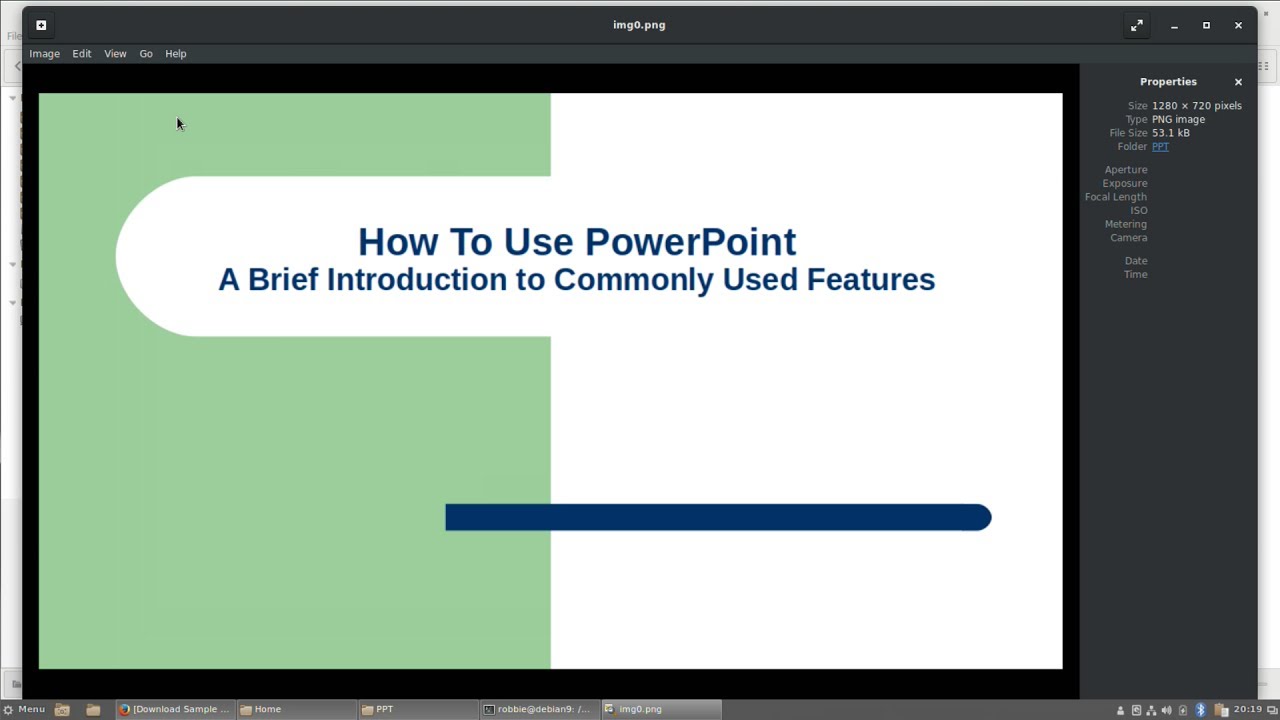Maximize the img0.png viewer window
Viewport: 1280px width, 720px height.
pos(1206,26)
